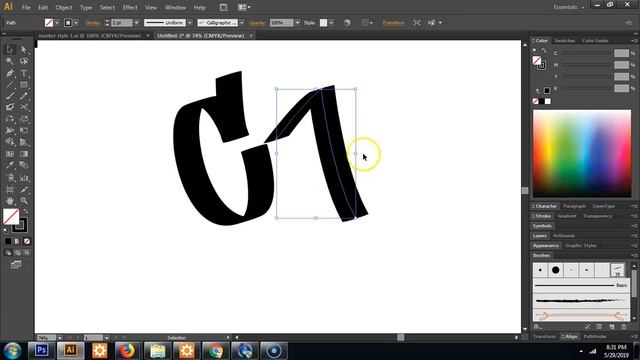This screenshot has height=360, width=640.
Task: Select the Symbol Sprayer tool
Action: 10,178
